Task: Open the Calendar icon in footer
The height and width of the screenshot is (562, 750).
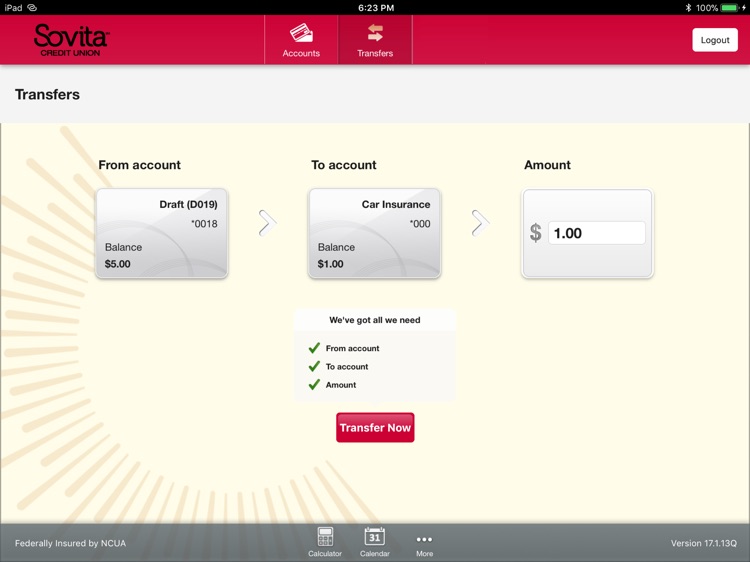Action: (x=374, y=537)
